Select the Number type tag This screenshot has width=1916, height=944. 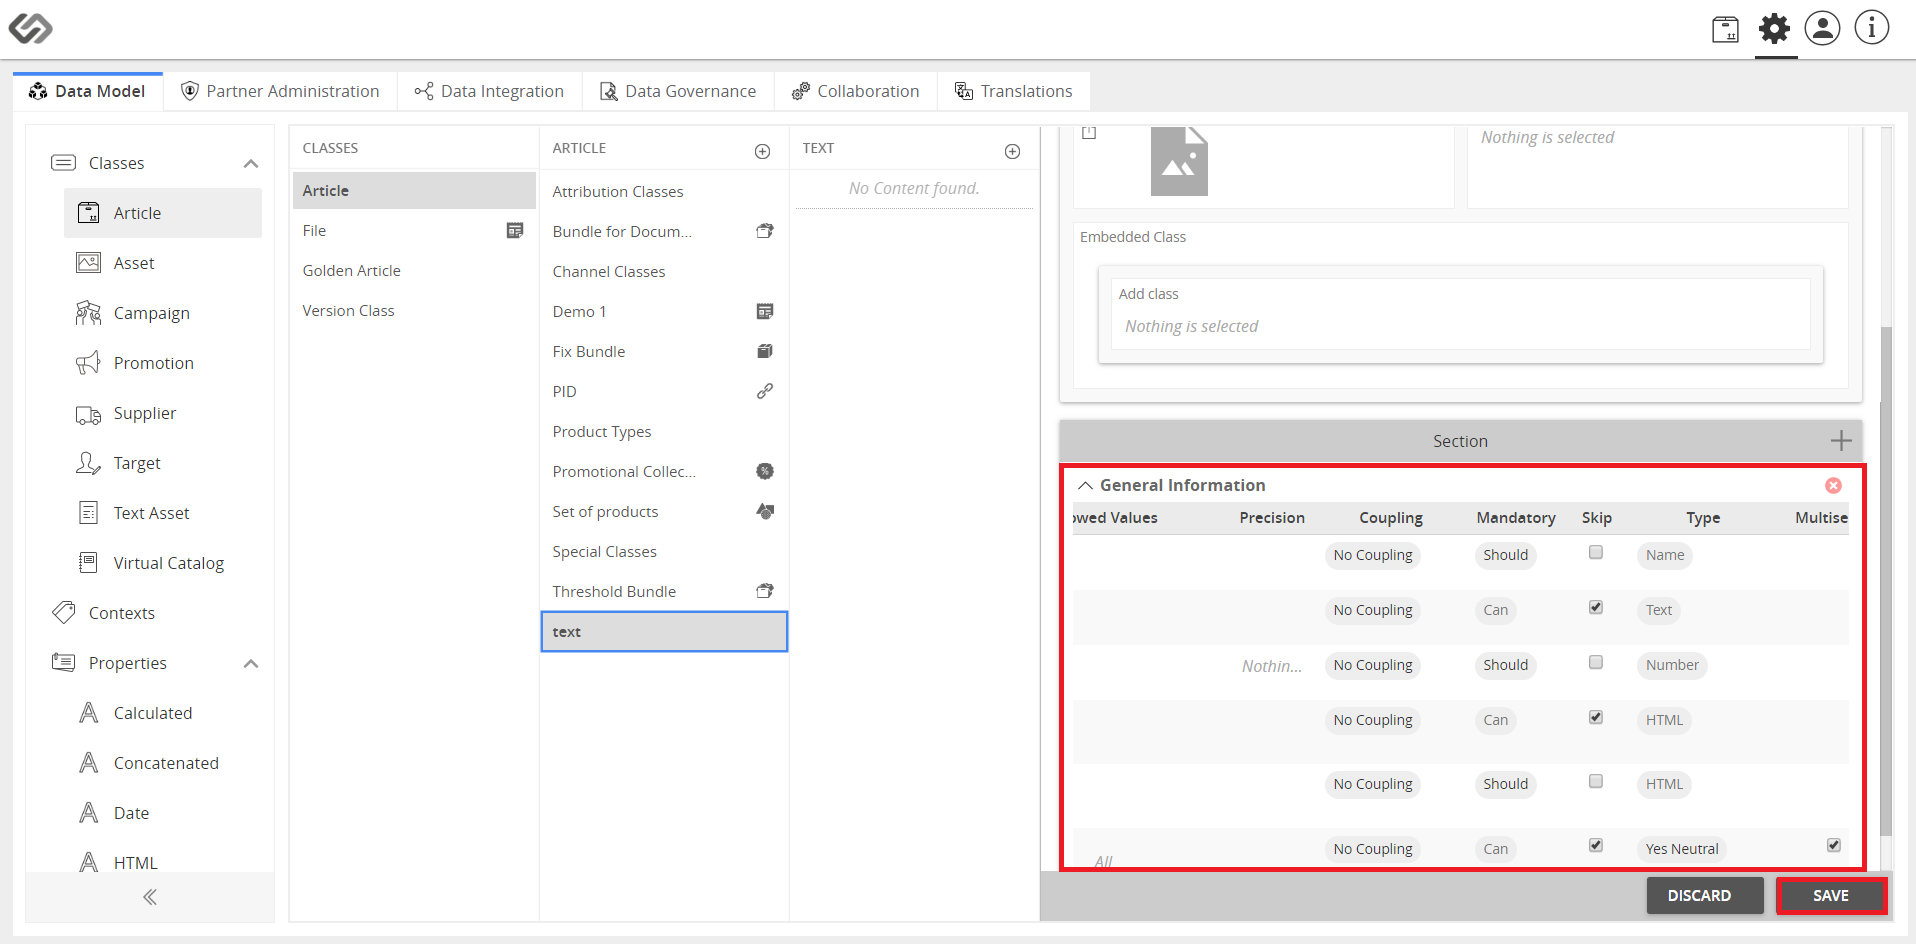[1672, 665]
